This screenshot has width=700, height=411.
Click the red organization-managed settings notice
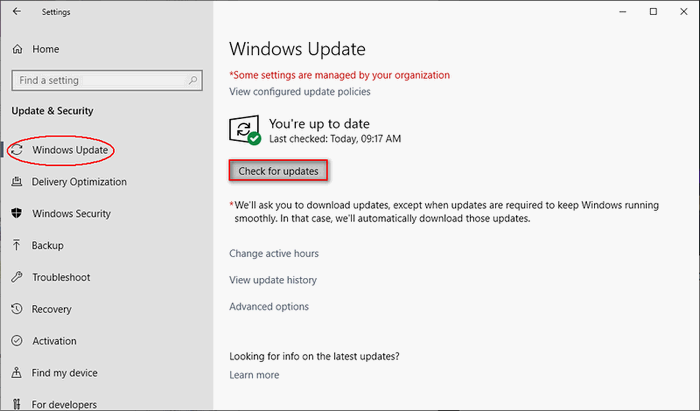[x=339, y=75]
